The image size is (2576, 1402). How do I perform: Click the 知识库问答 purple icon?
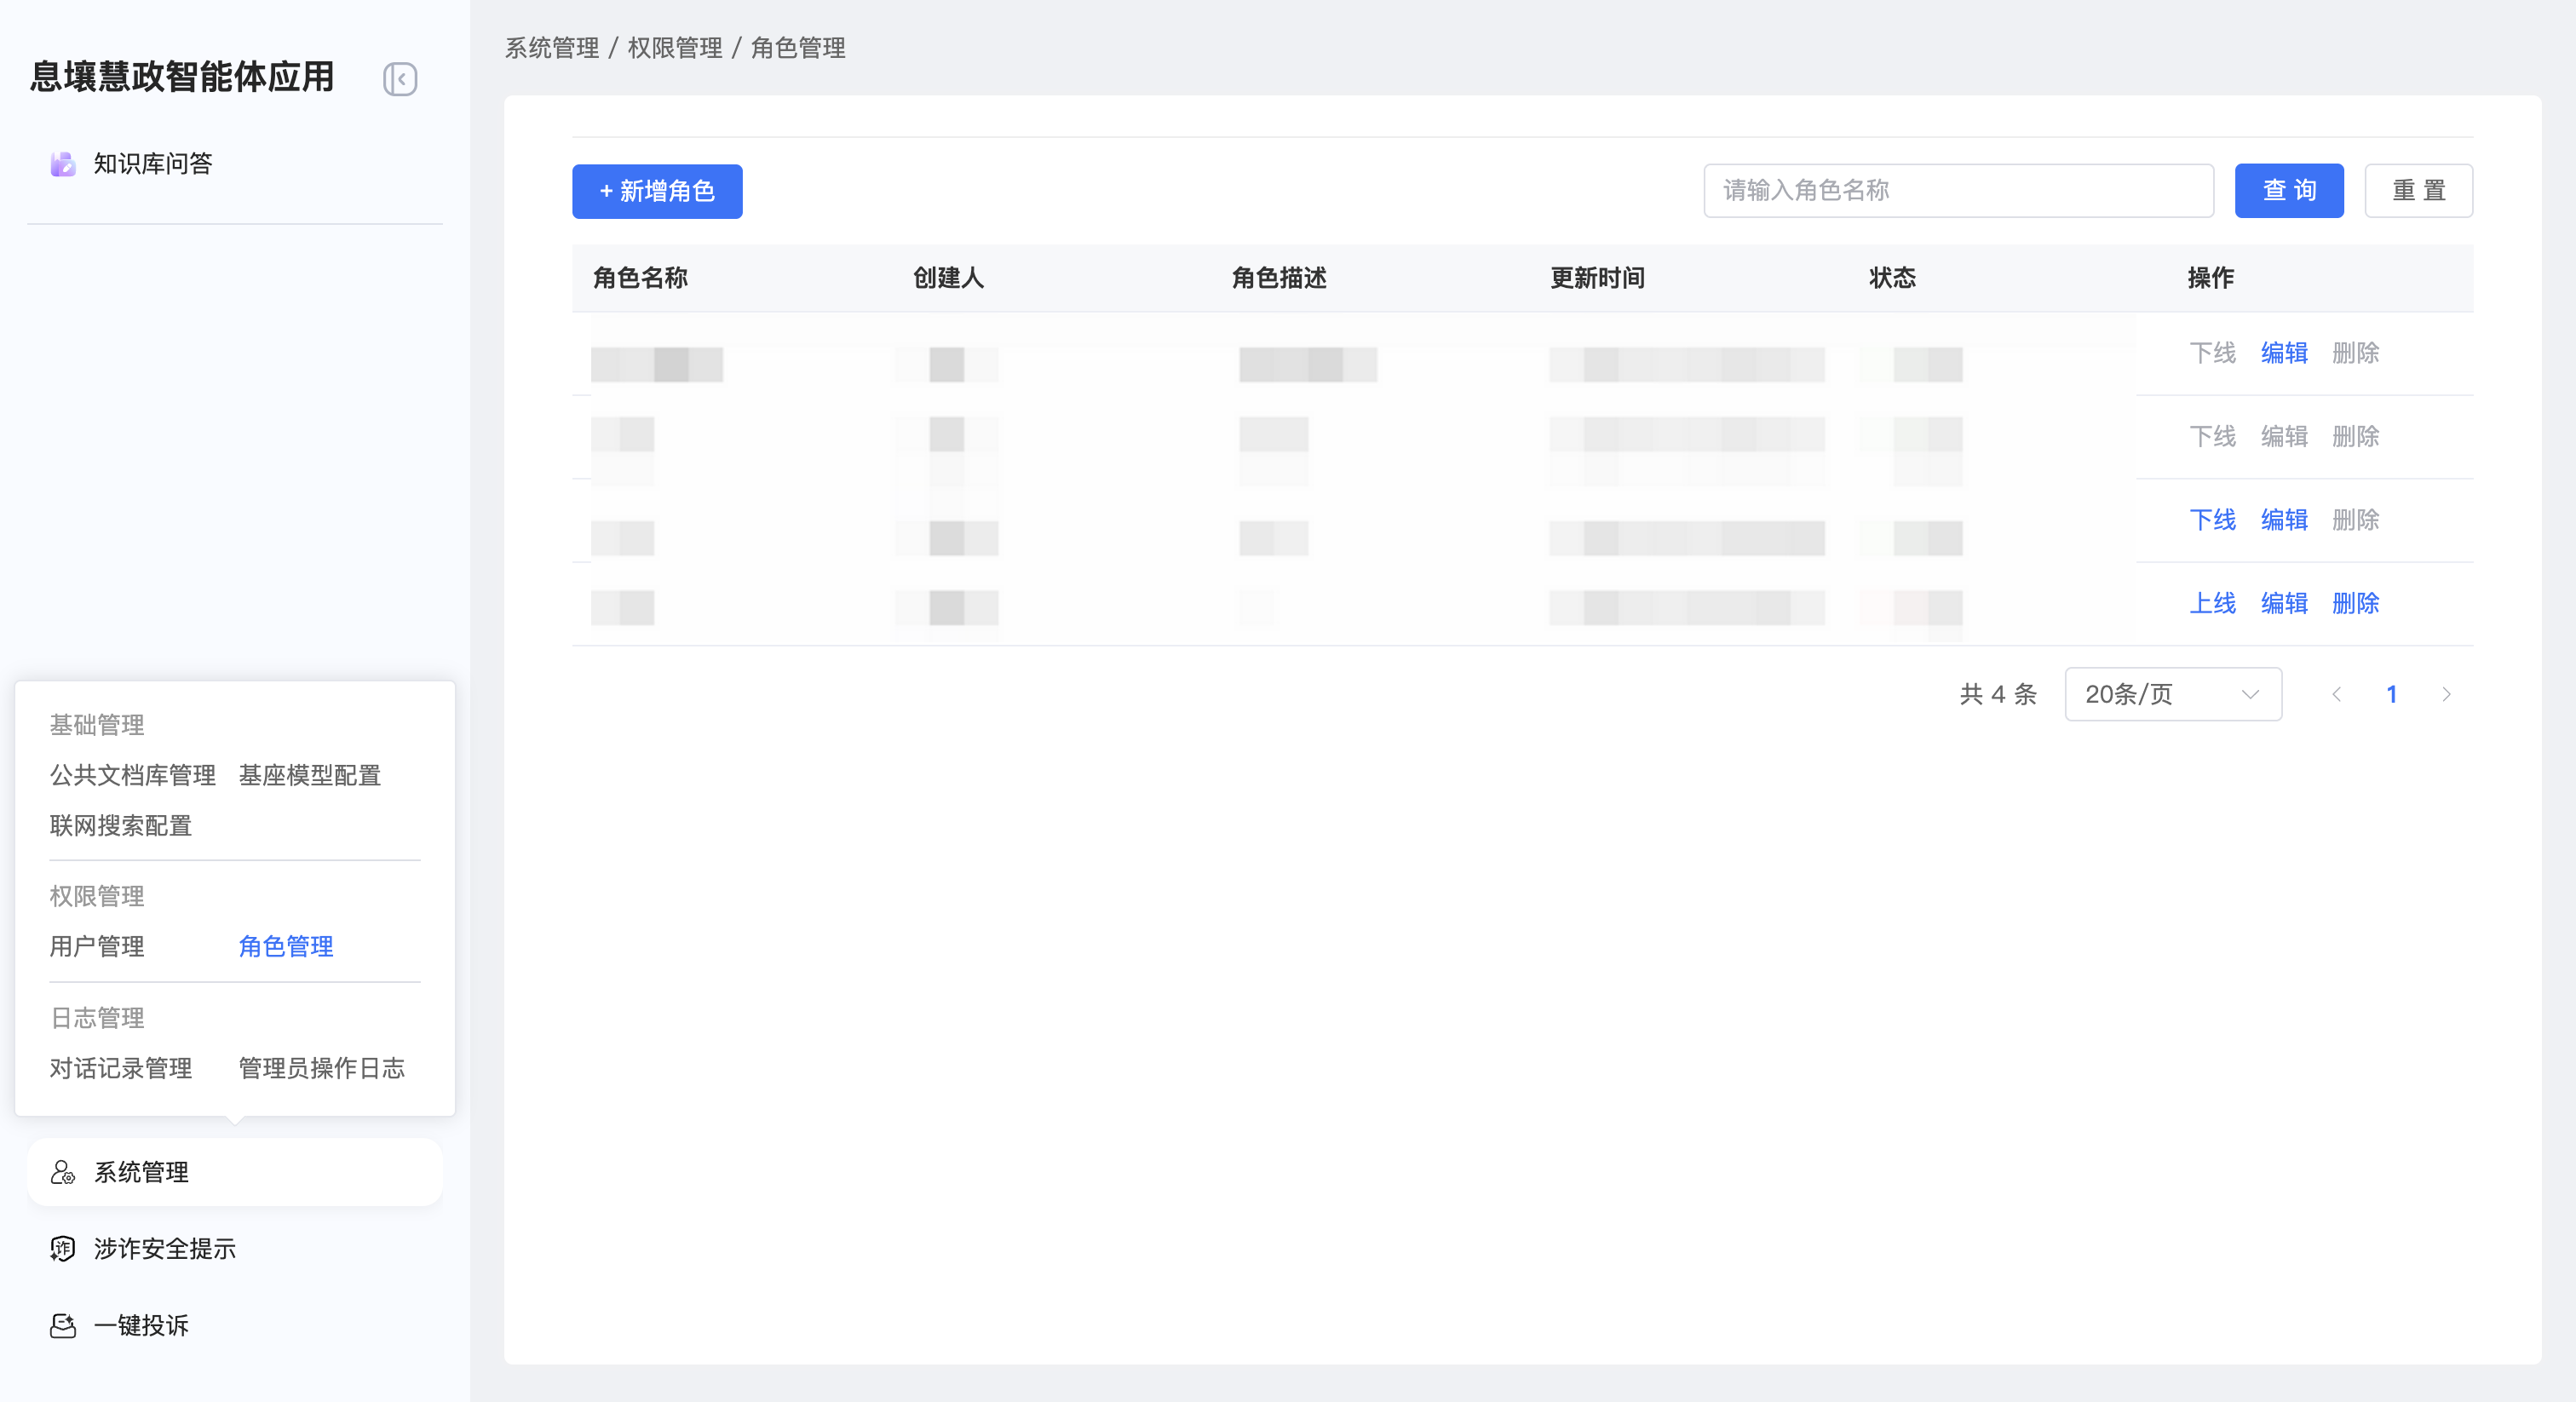tap(63, 164)
